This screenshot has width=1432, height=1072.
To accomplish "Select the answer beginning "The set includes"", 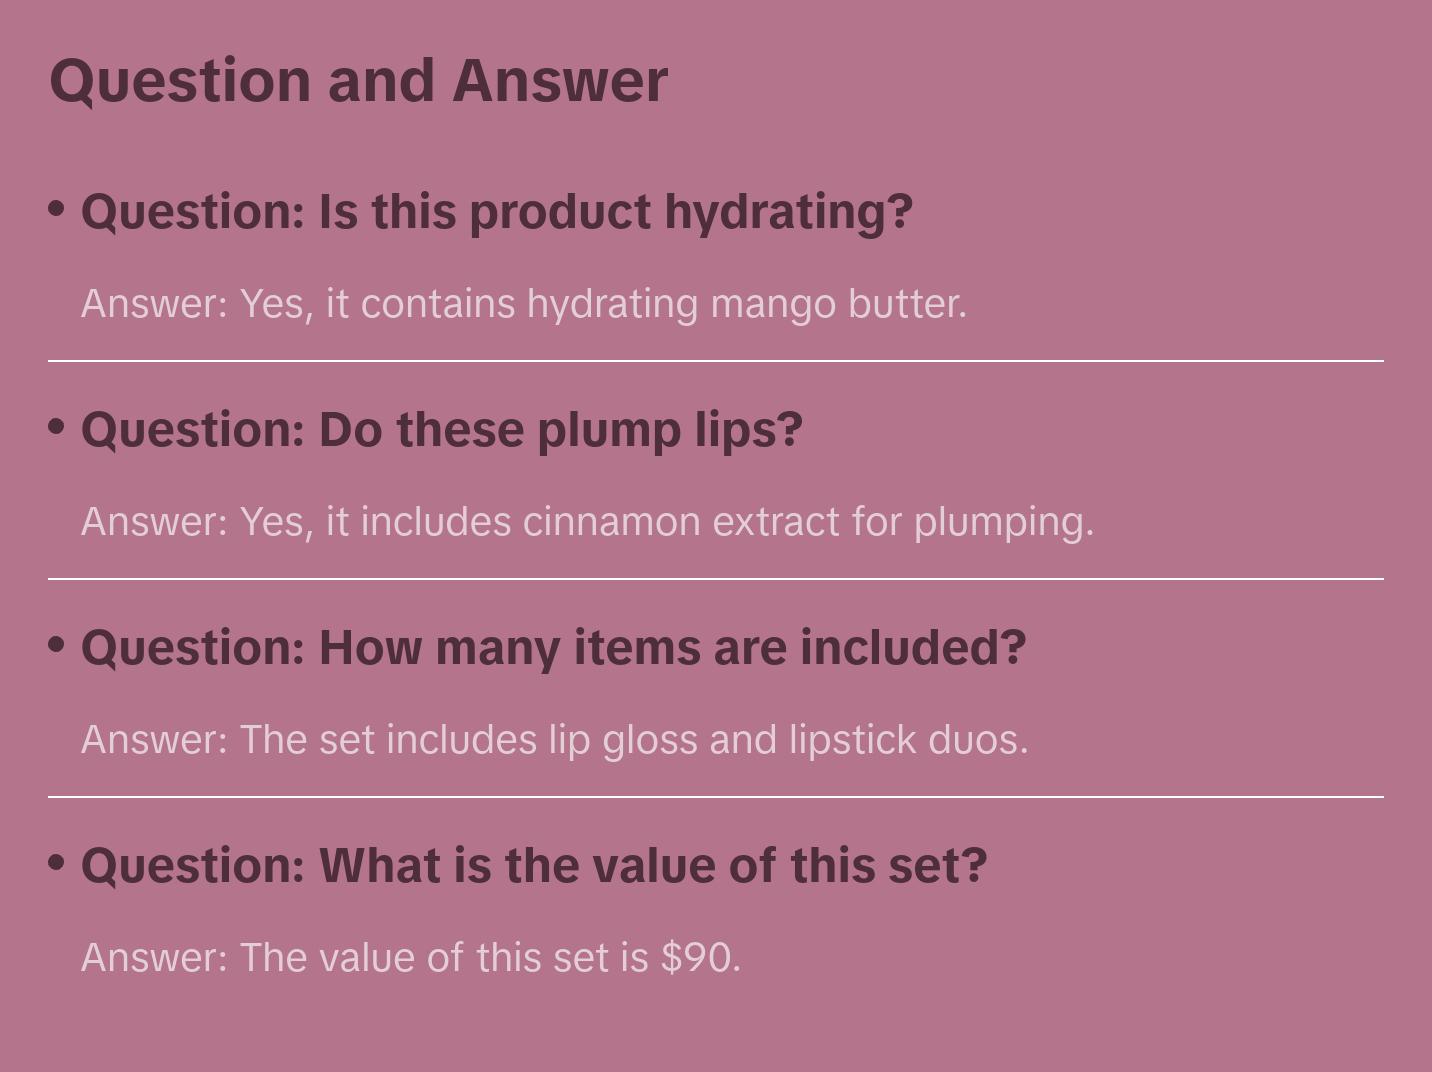I will click(555, 740).
